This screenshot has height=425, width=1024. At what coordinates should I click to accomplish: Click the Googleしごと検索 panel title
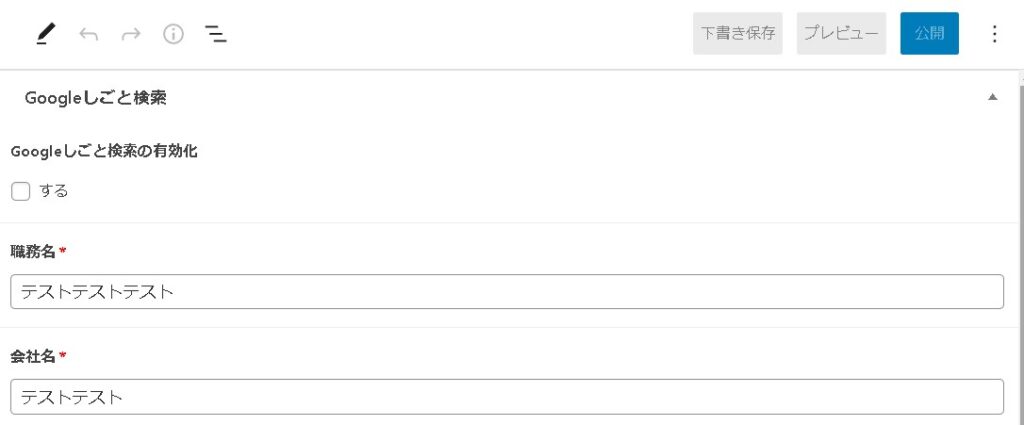(95, 98)
